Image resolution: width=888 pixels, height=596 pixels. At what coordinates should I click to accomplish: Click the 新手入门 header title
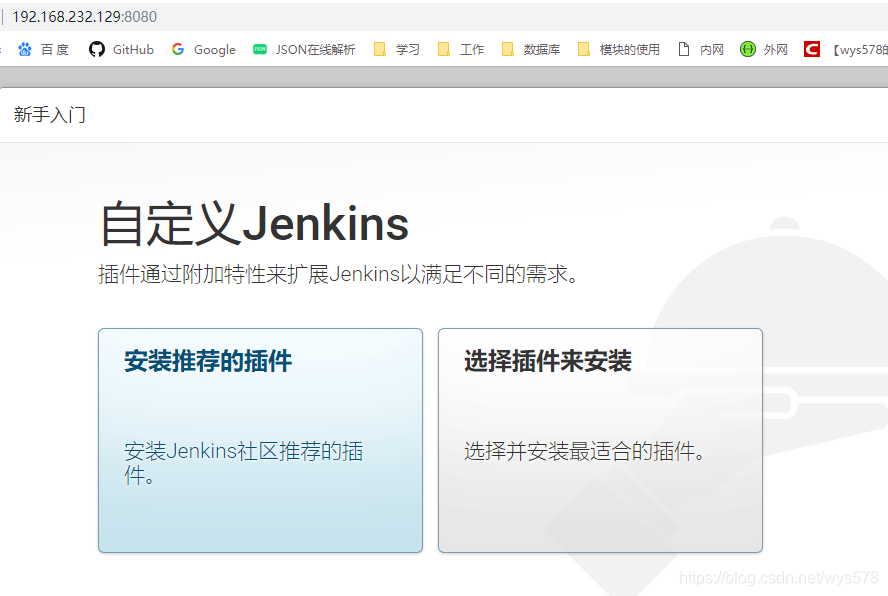50,114
